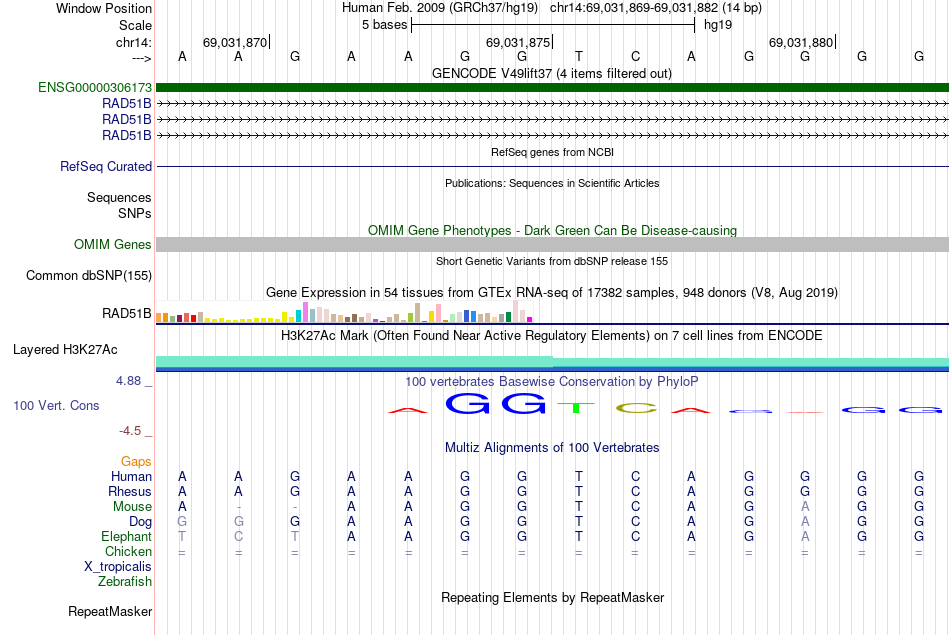Click the Window Position label
The height and width of the screenshot is (635, 950).
[x=104, y=8]
